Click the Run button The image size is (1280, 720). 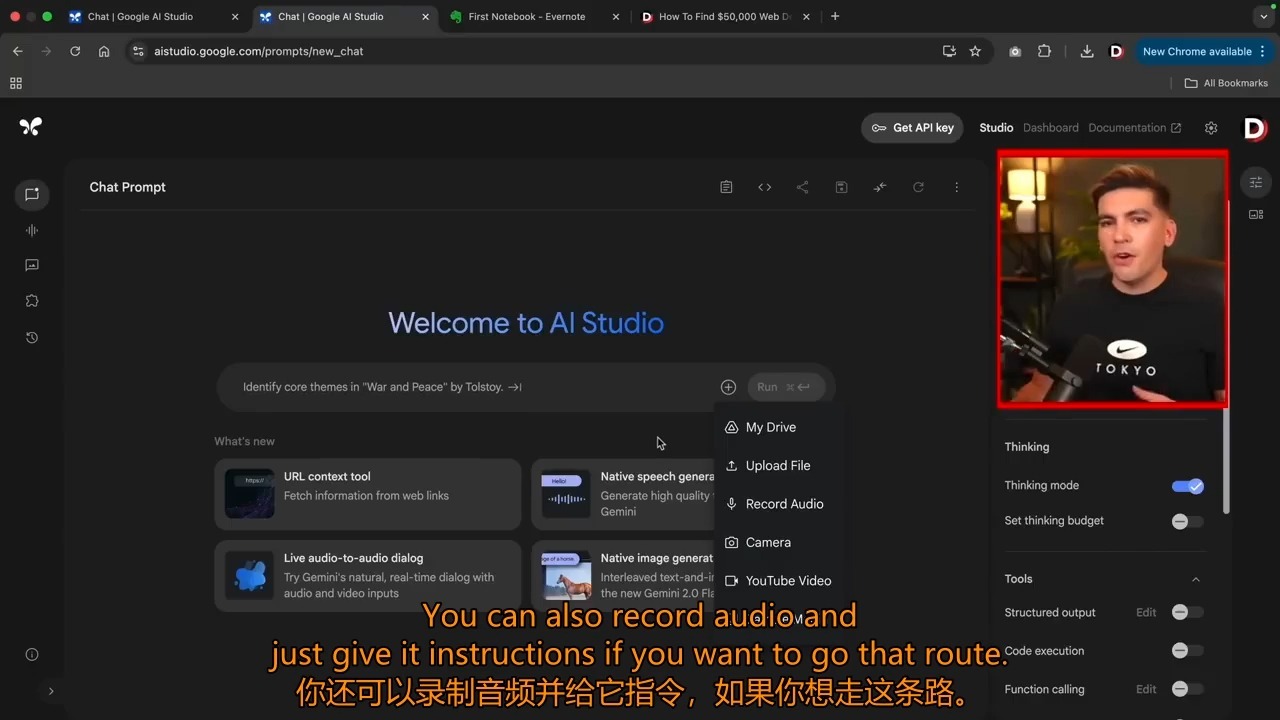784,387
